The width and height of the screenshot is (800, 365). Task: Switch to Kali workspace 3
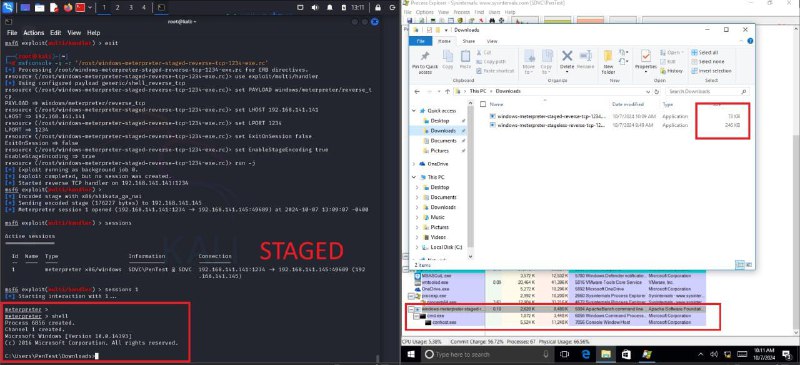(131, 8)
